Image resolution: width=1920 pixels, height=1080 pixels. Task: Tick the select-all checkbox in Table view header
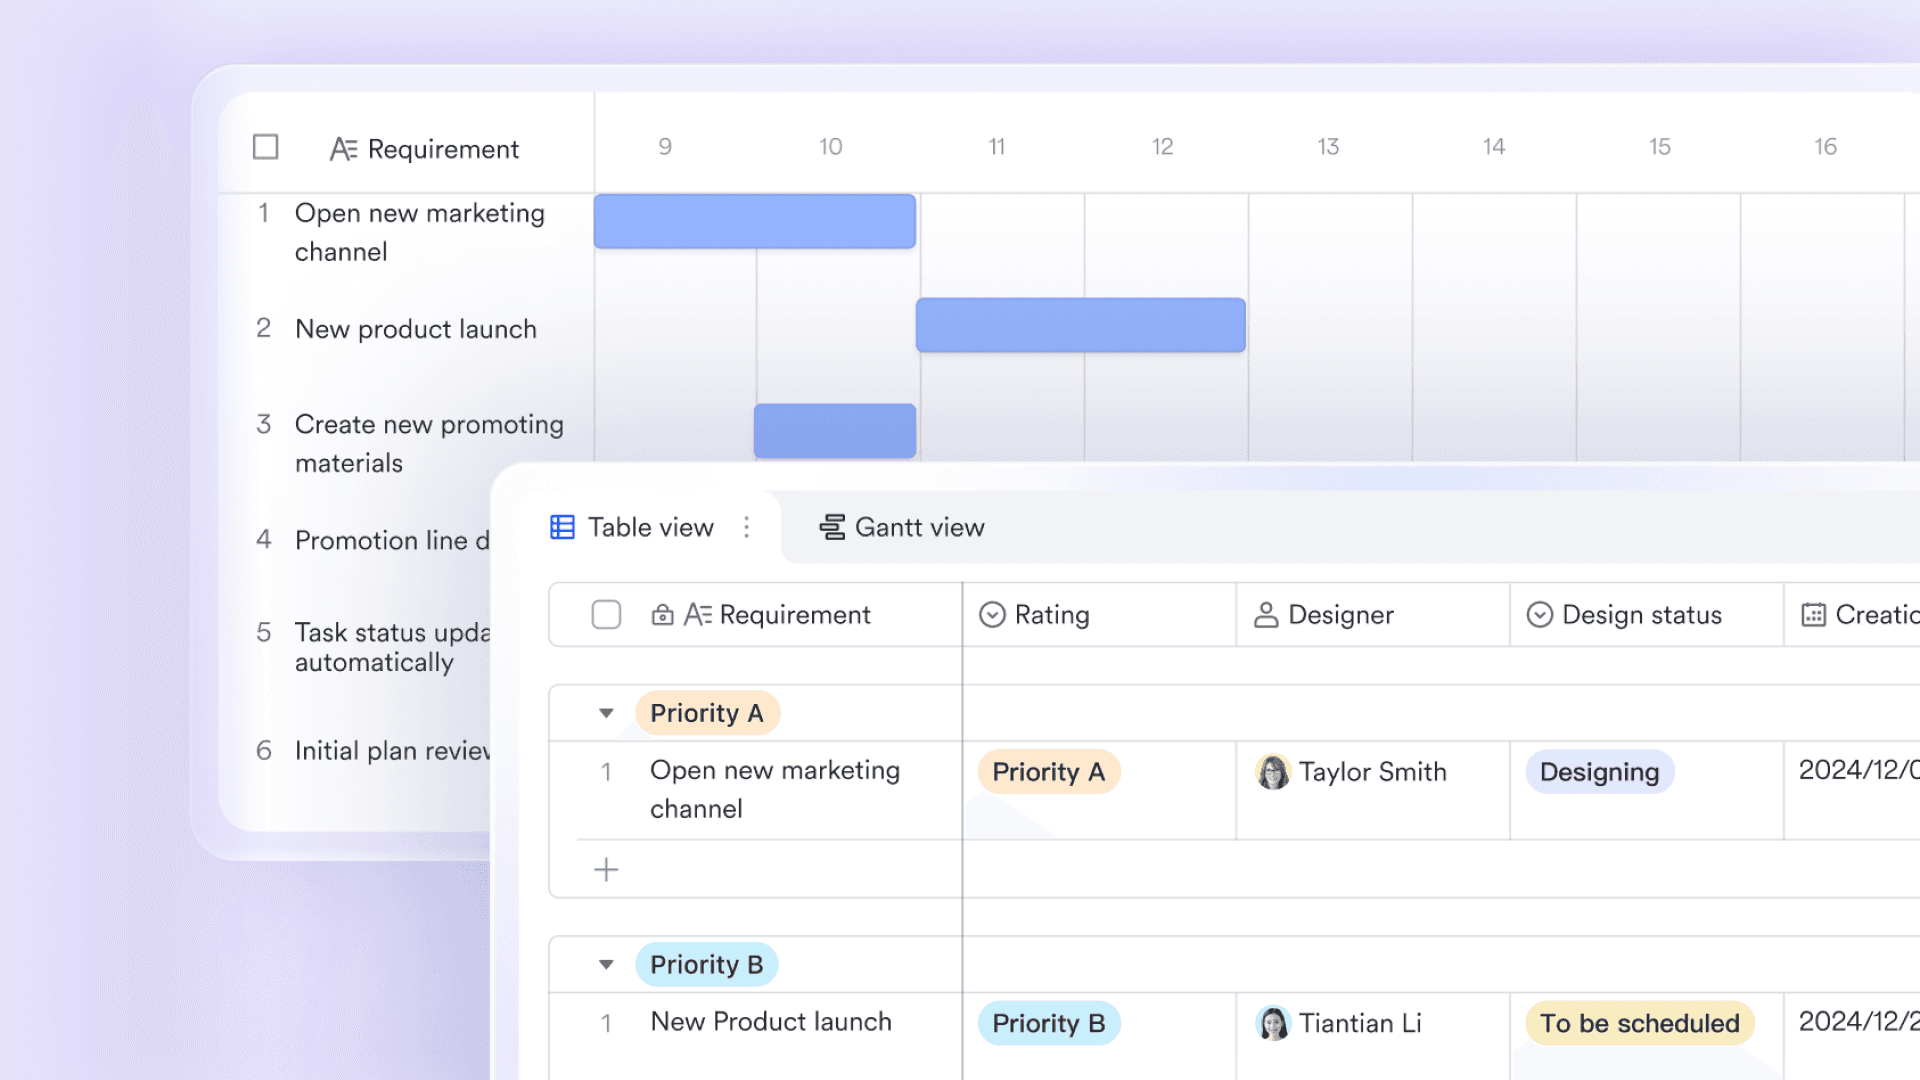point(606,614)
